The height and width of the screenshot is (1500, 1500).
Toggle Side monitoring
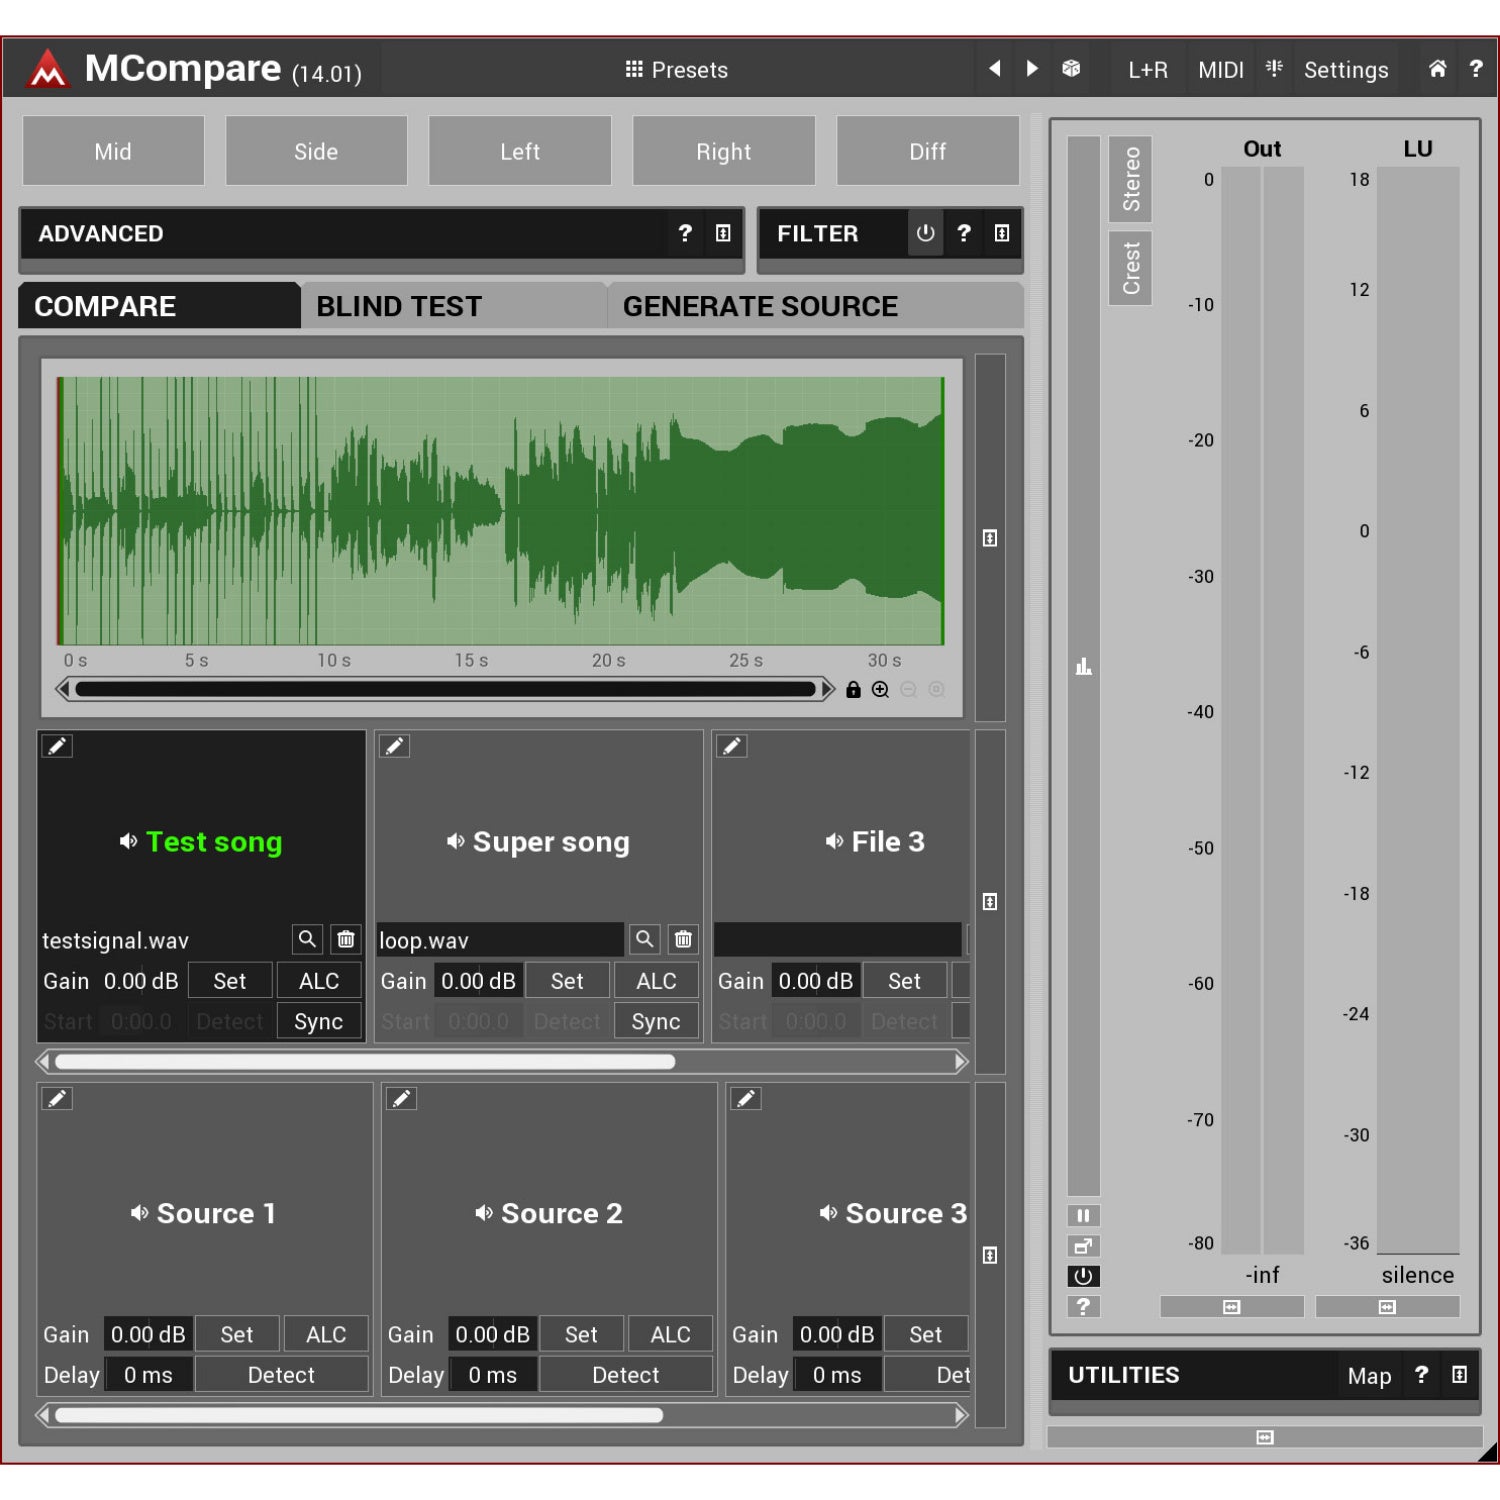316,151
